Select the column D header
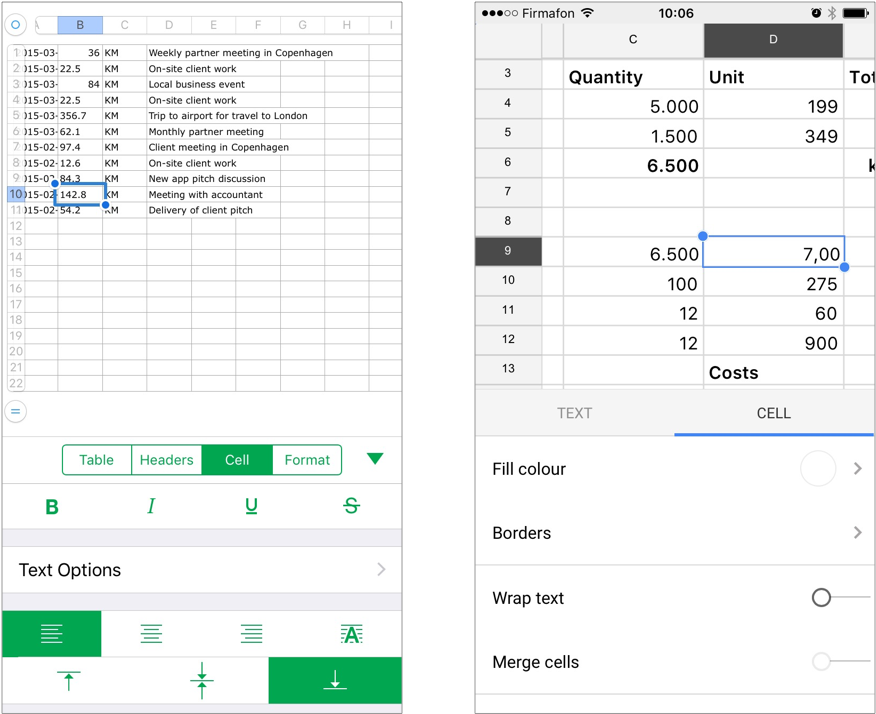 (x=774, y=39)
